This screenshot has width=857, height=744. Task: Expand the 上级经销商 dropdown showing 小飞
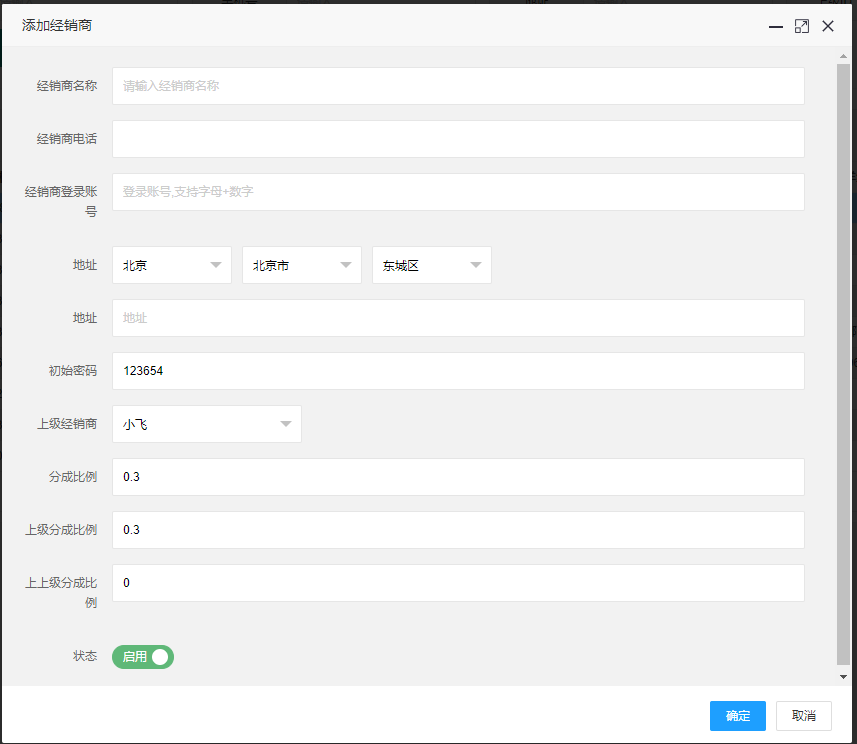207,424
